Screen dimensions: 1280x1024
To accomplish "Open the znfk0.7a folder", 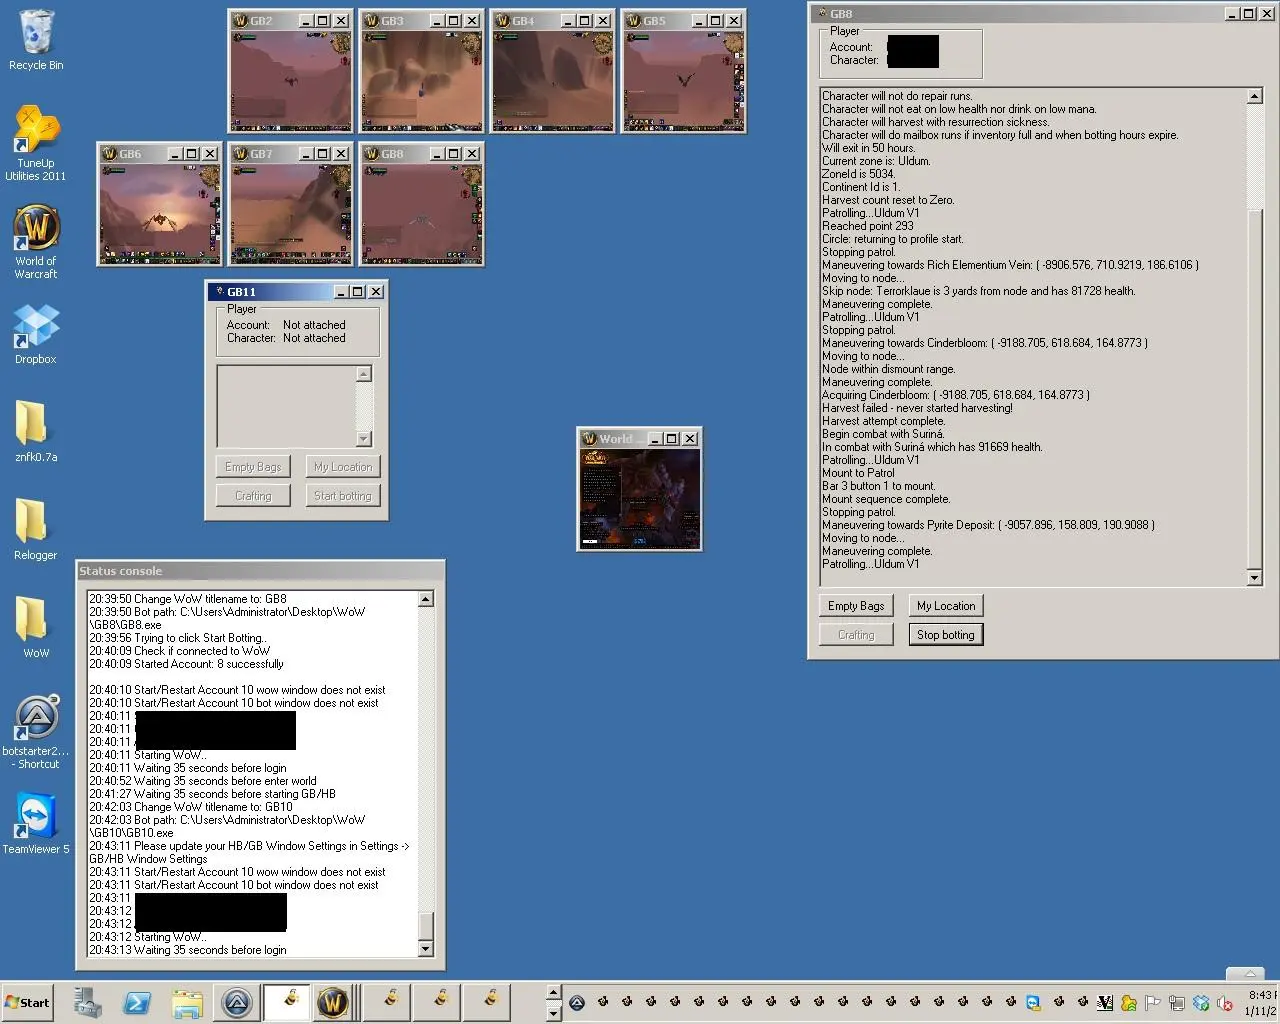I will (33, 425).
